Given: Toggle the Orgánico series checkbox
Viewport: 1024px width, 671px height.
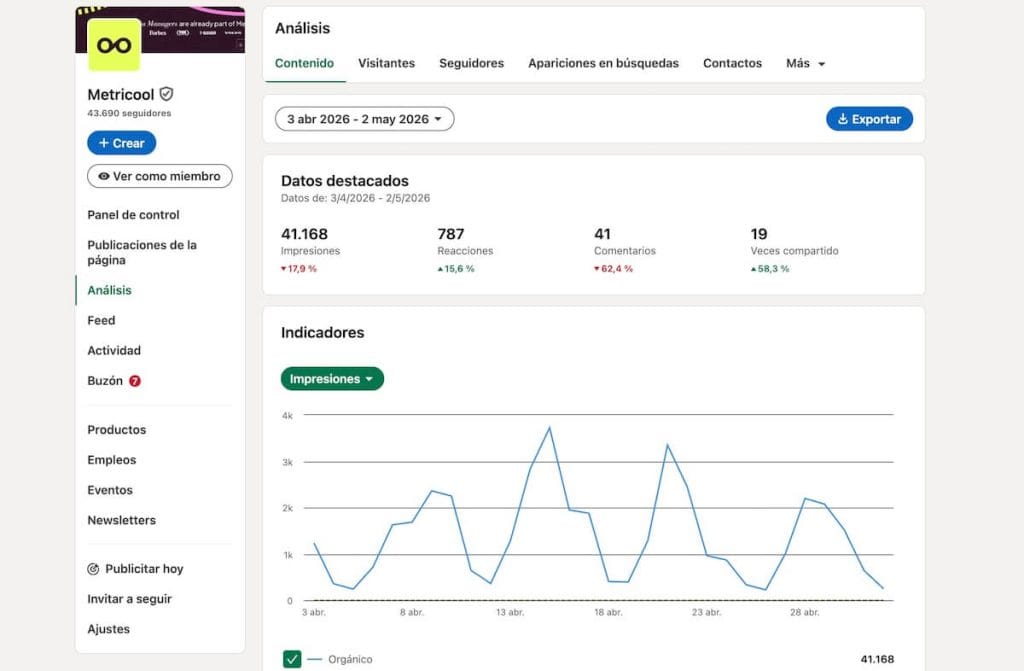Looking at the screenshot, I should 292,659.
